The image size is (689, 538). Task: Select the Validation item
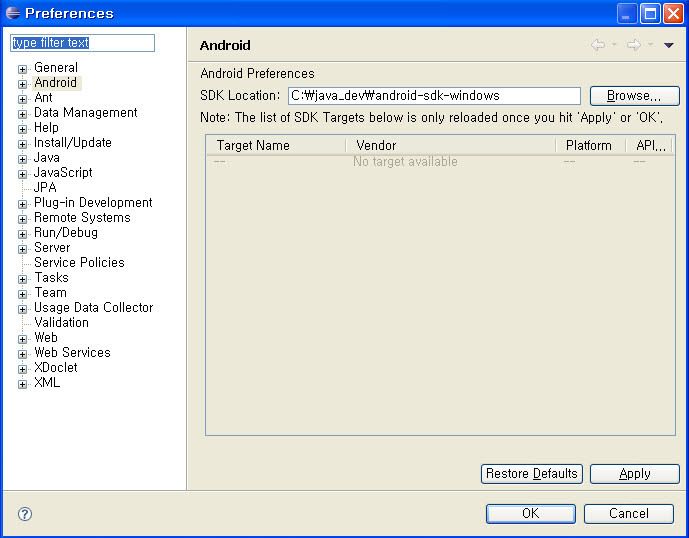pyautogui.click(x=62, y=323)
